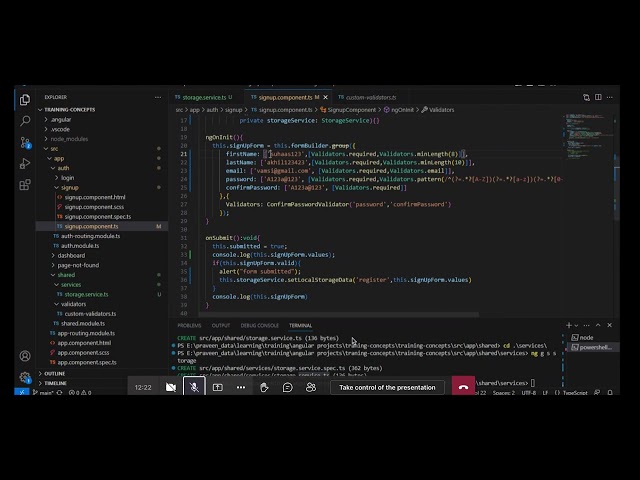Switch to DEBUG CONSOLE panel tab
640x480 pixels.
click(260, 325)
